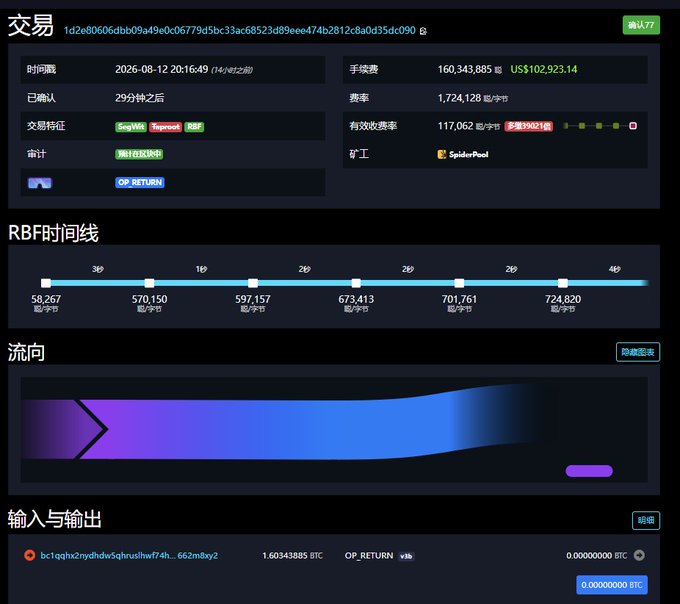The height and width of the screenshot is (604, 680).
Task: Click the RBF feature badge
Action: [194, 127]
